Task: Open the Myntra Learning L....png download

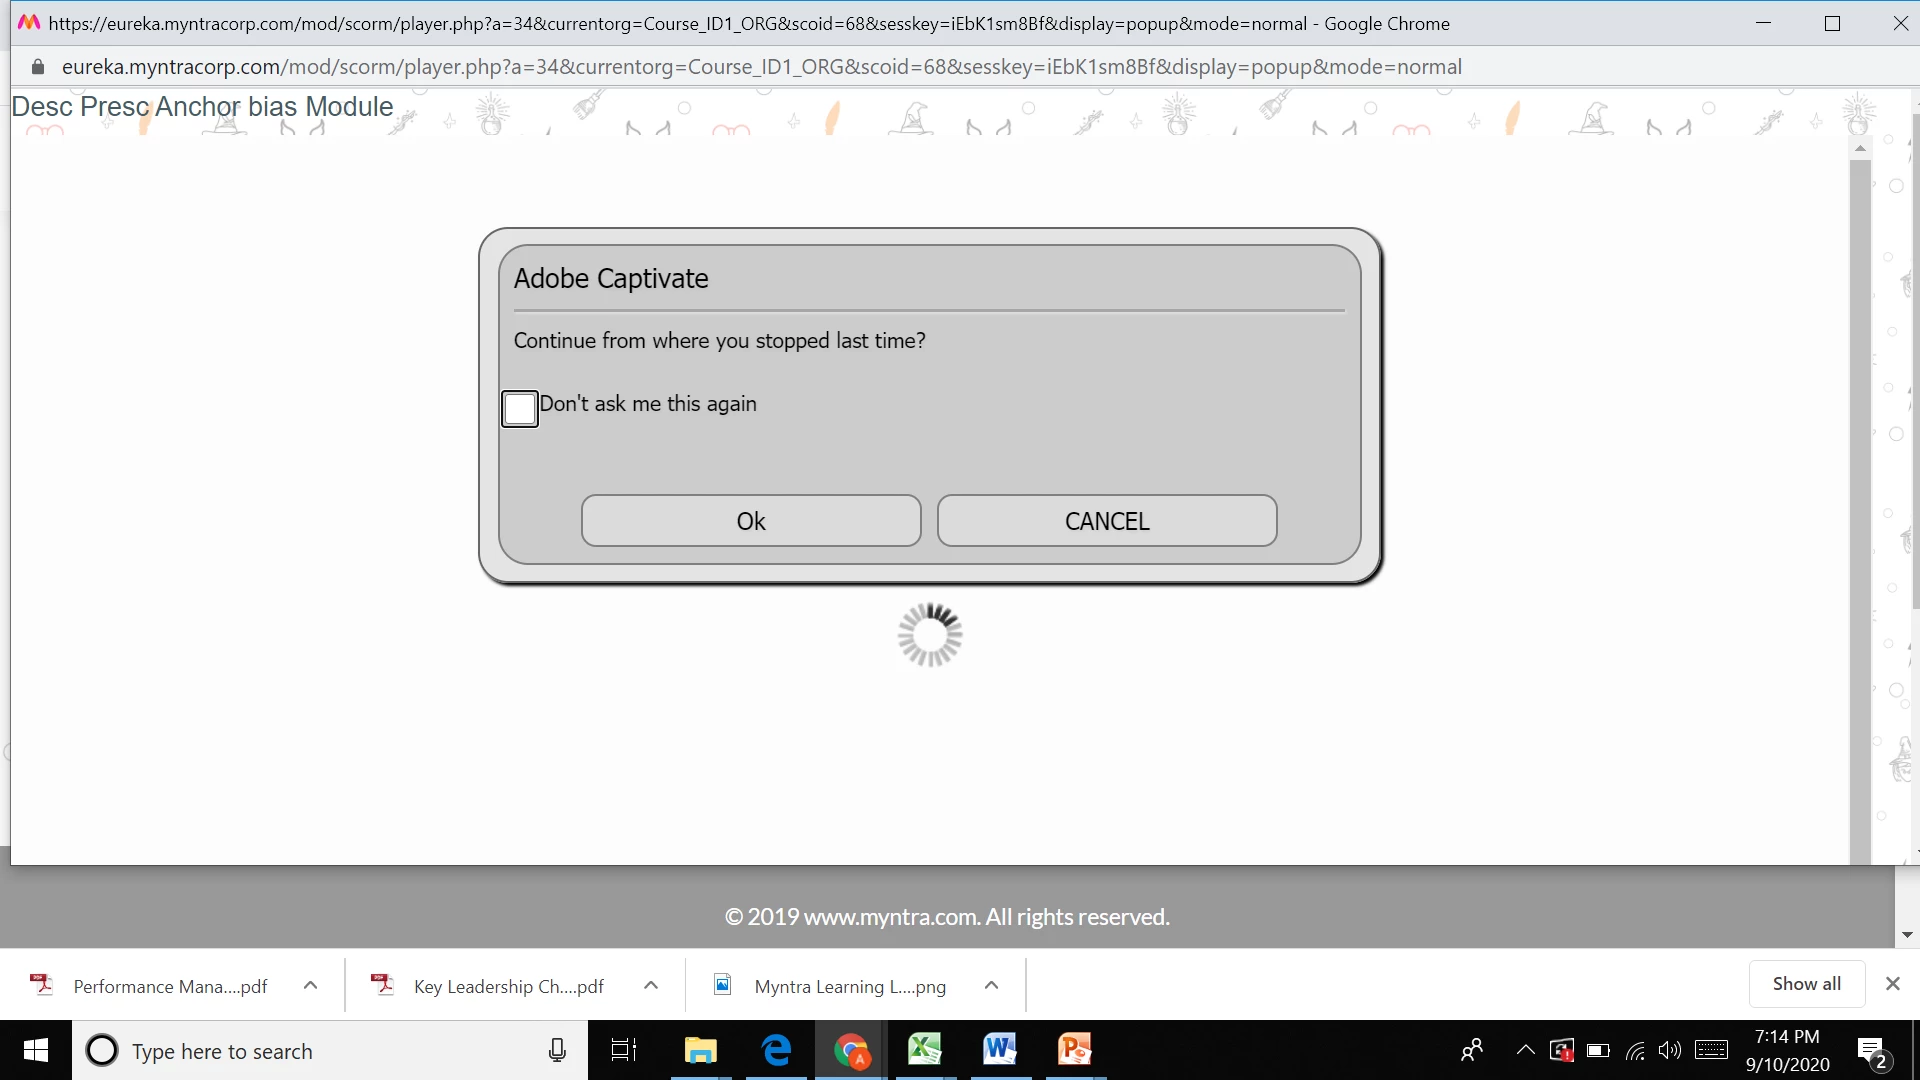Action: 848,986
